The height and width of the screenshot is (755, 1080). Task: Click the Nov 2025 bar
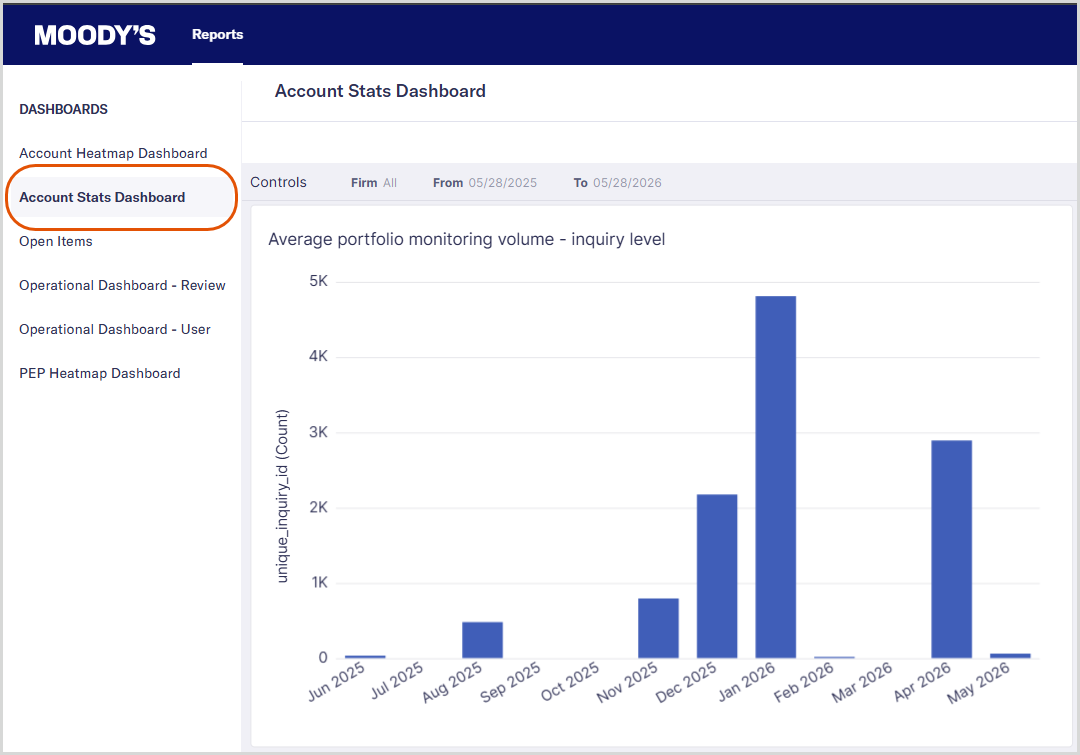(x=658, y=628)
